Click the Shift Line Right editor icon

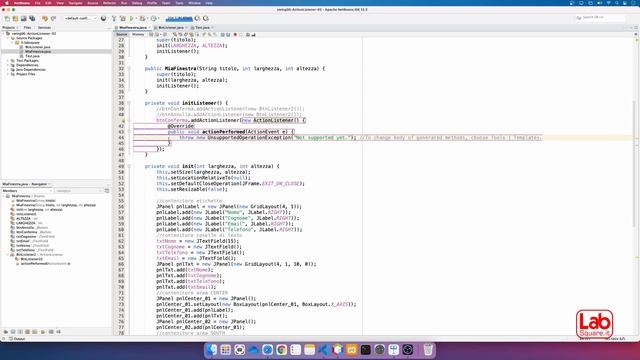tap(228, 35)
